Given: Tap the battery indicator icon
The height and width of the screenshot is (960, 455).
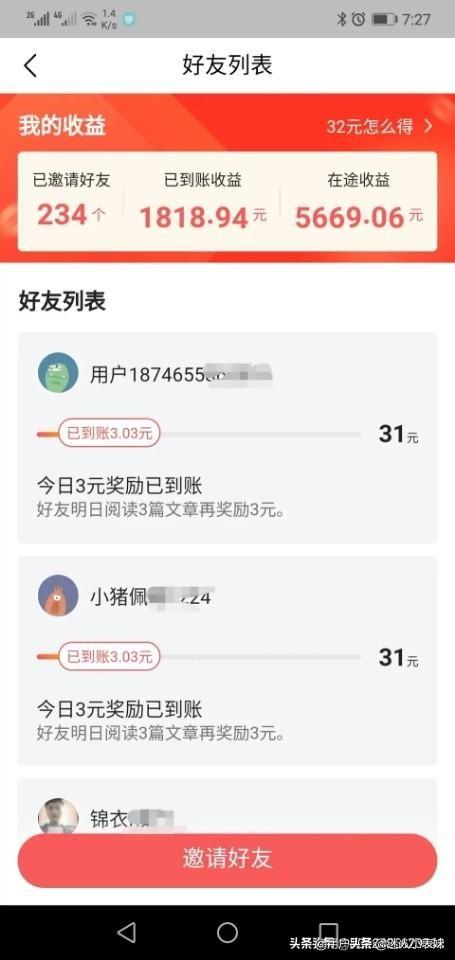Looking at the screenshot, I should (x=384, y=20).
